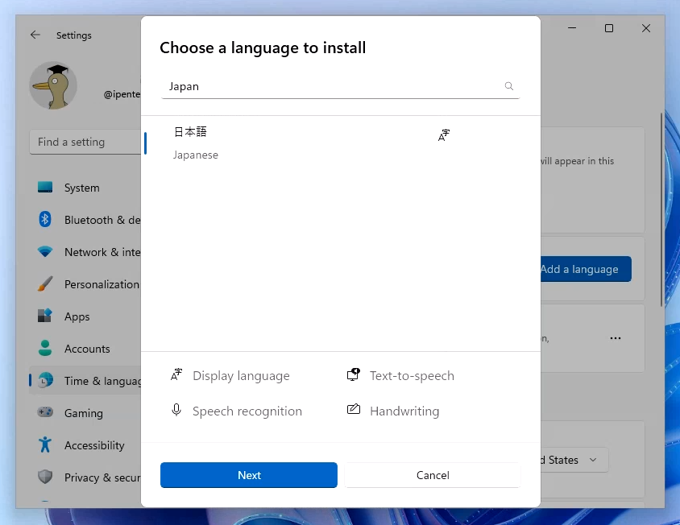Click the Time & language globe icon
The image size is (680, 525).
45,380
